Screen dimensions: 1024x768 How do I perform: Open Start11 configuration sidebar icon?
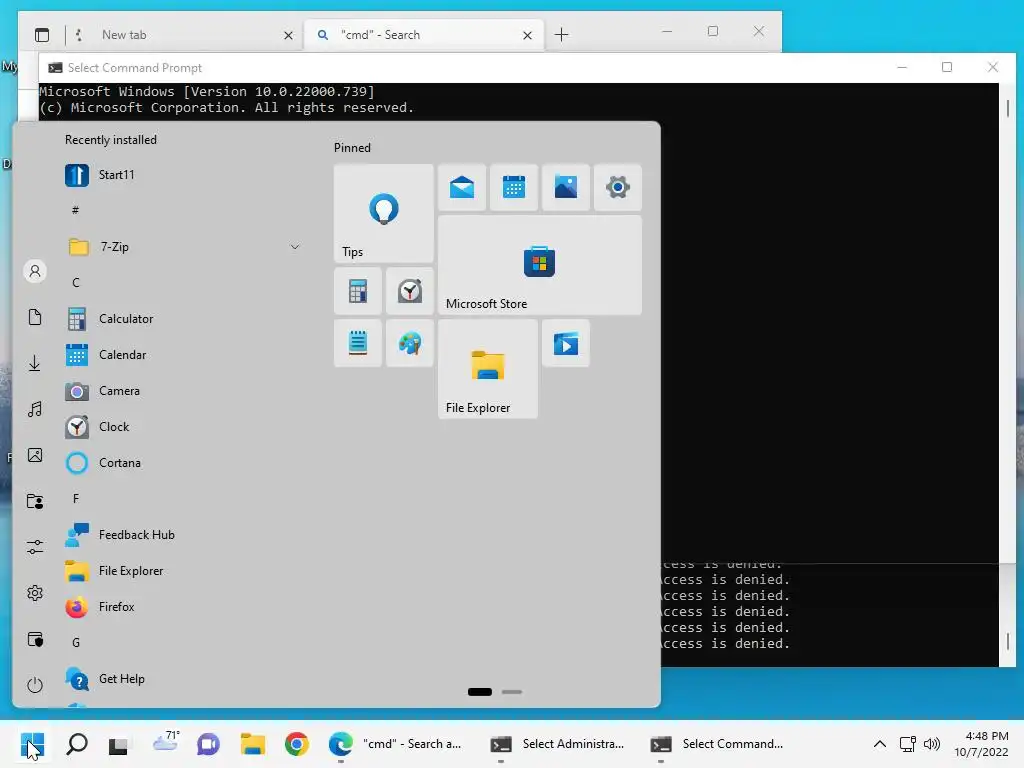(35, 639)
